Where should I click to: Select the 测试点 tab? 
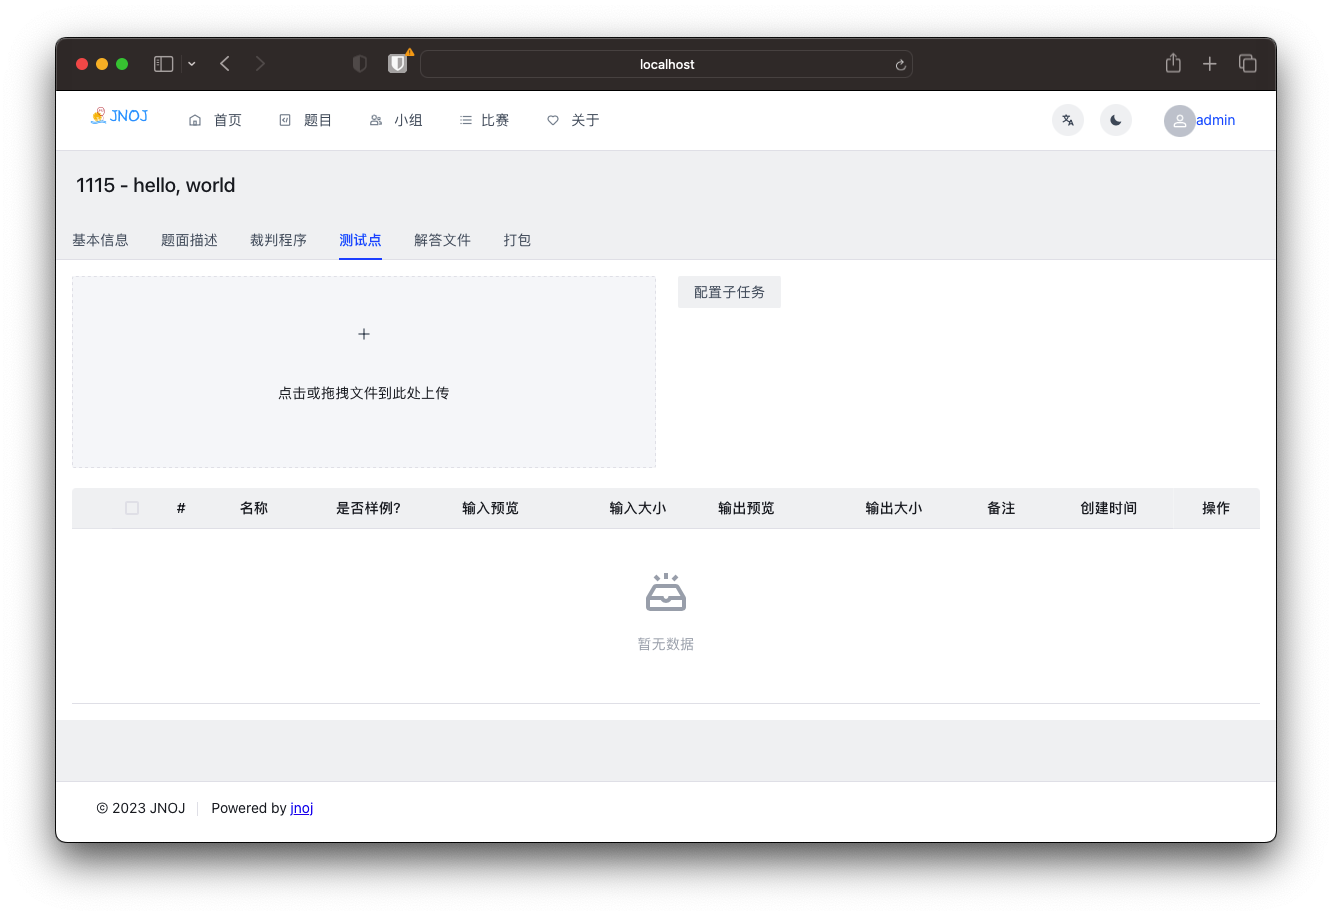click(360, 240)
